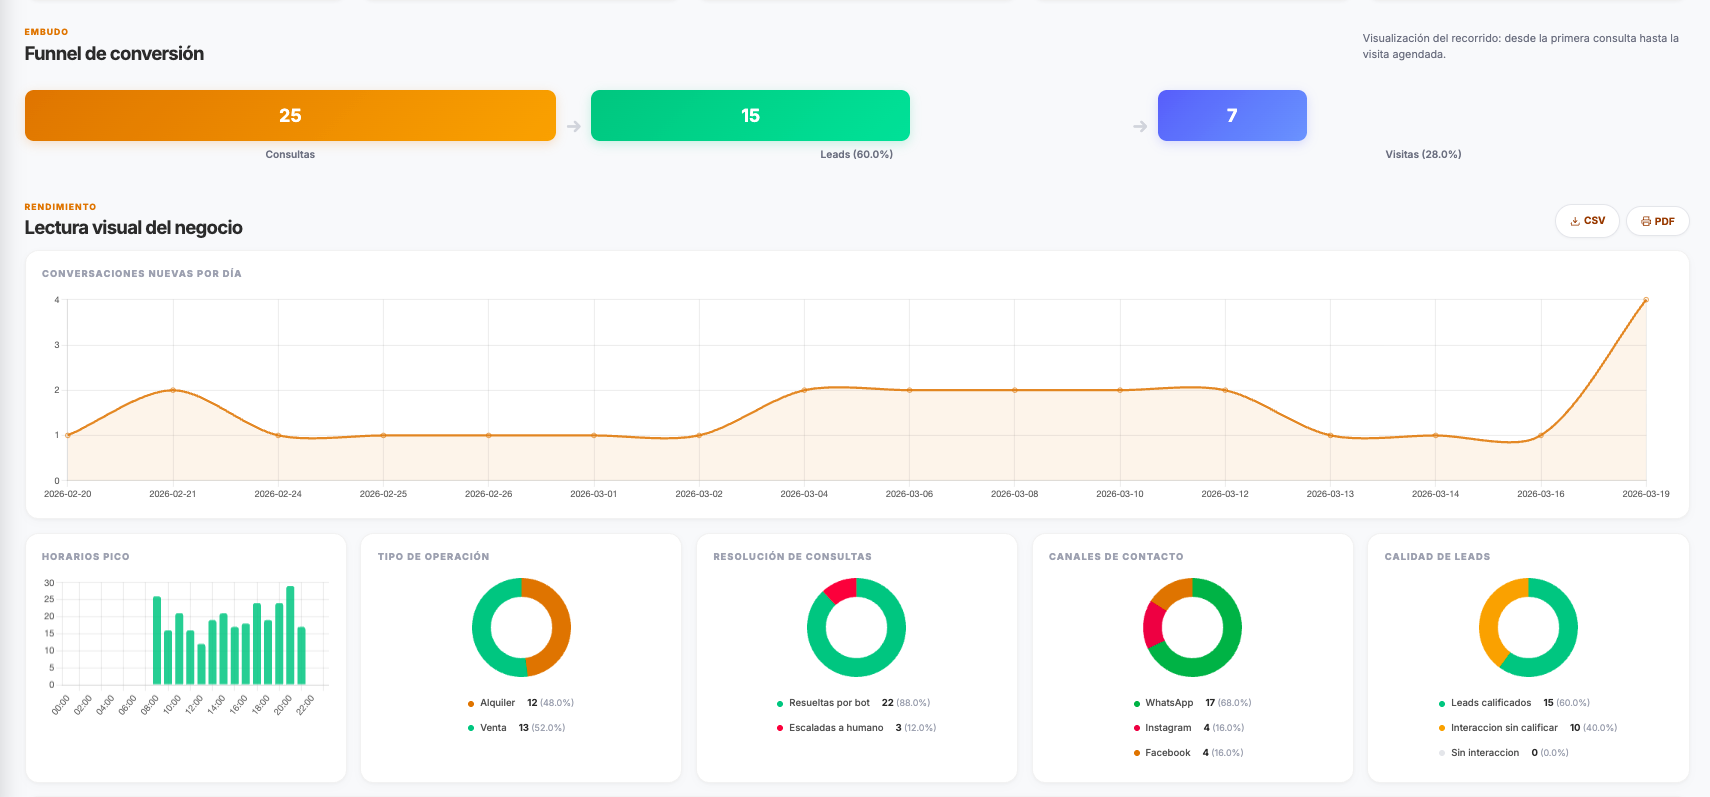
Task: Click the red dot beside Instagram legend
Action: (x=1137, y=728)
